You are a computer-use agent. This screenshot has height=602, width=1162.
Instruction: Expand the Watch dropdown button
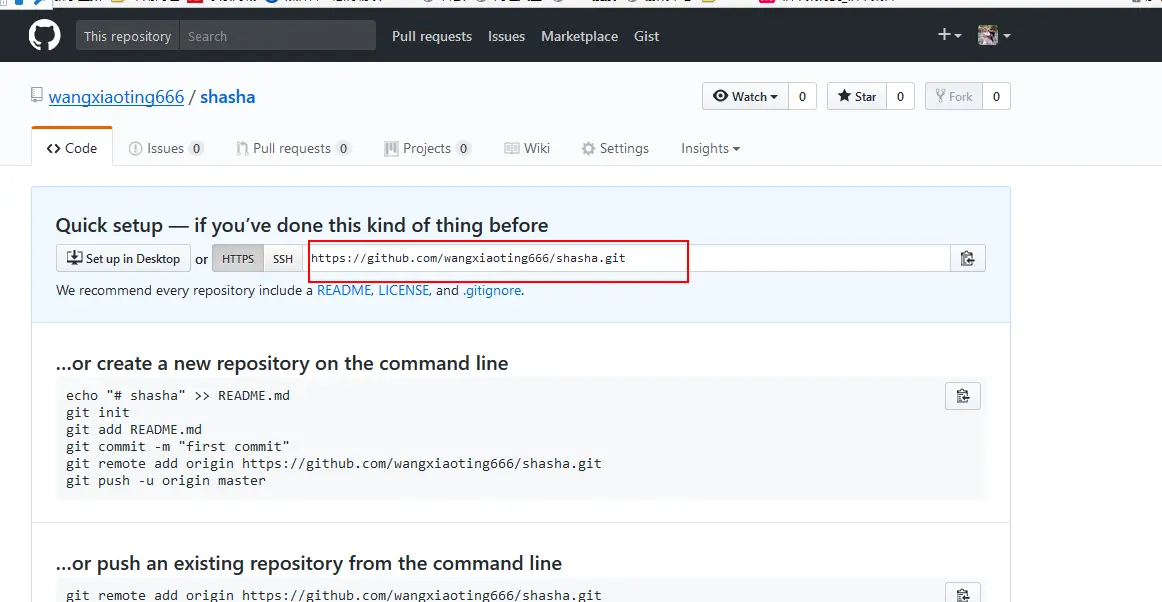click(x=745, y=96)
